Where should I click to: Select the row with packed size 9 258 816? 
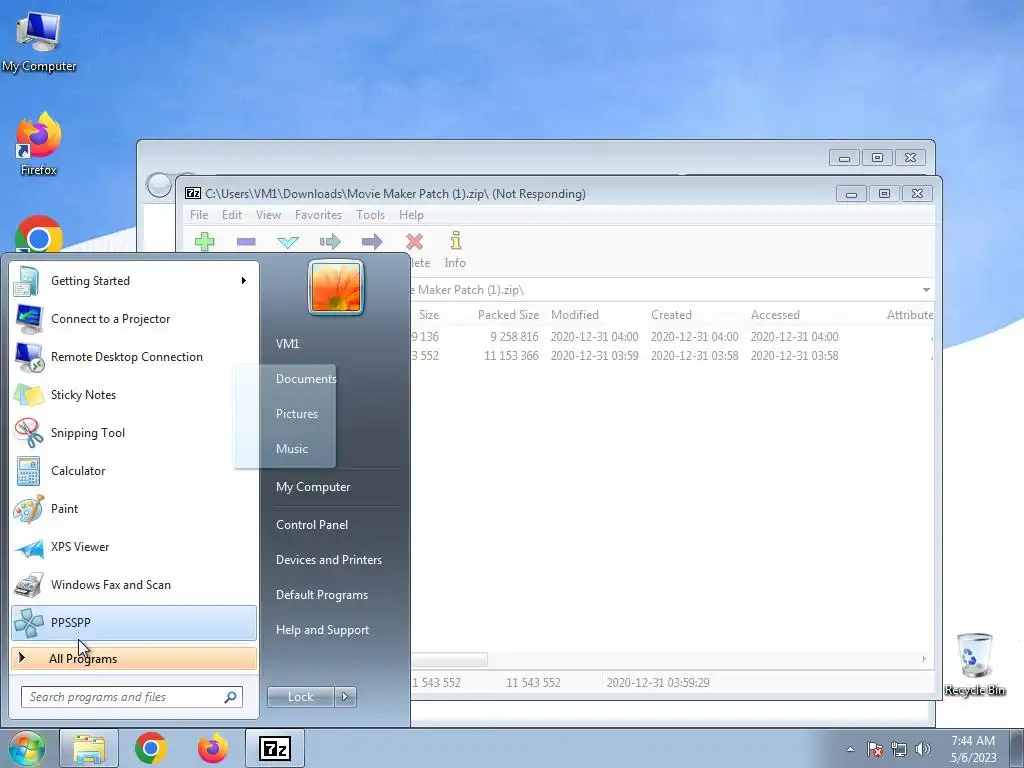click(x=673, y=337)
